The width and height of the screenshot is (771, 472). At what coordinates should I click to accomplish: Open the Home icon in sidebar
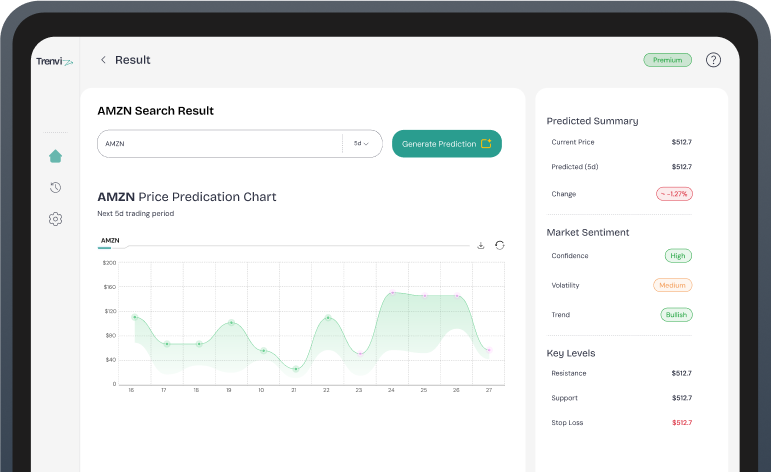pyautogui.click(x=55, y=156)
